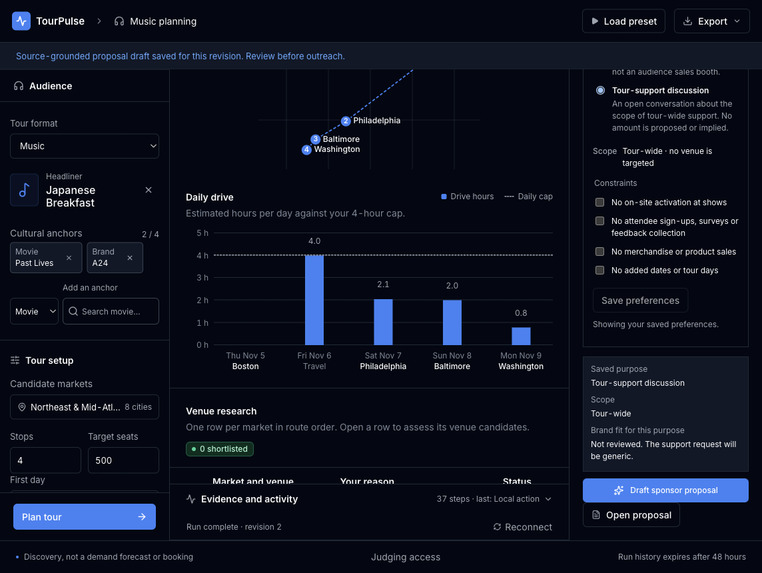The image size is (762, 573).
Task: Click the Stops input field showing 4
Action: (46, 460)
